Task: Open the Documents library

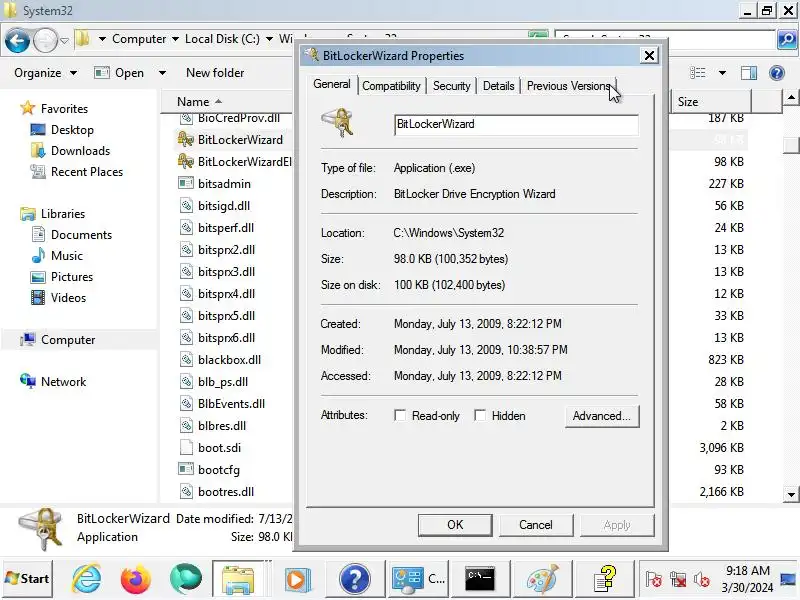Action: click(x=81, y=234)
